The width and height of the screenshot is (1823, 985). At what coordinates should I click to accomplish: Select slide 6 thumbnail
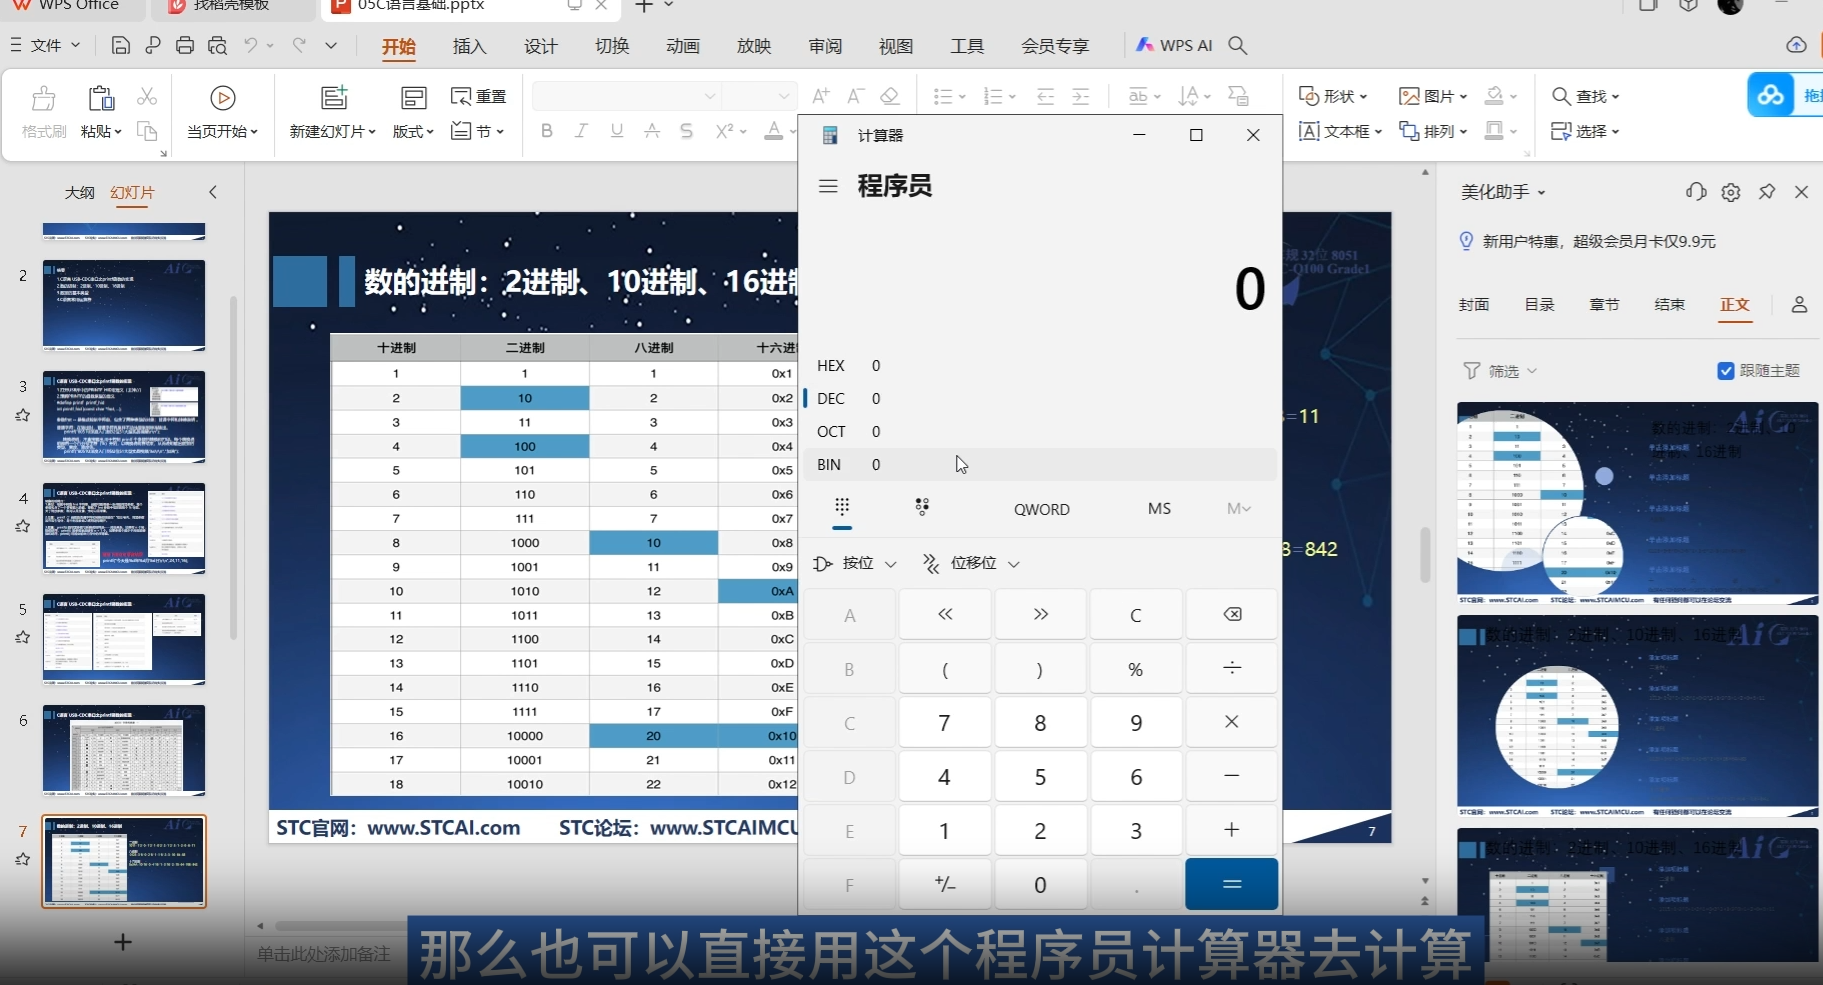[x=124, y=750]
